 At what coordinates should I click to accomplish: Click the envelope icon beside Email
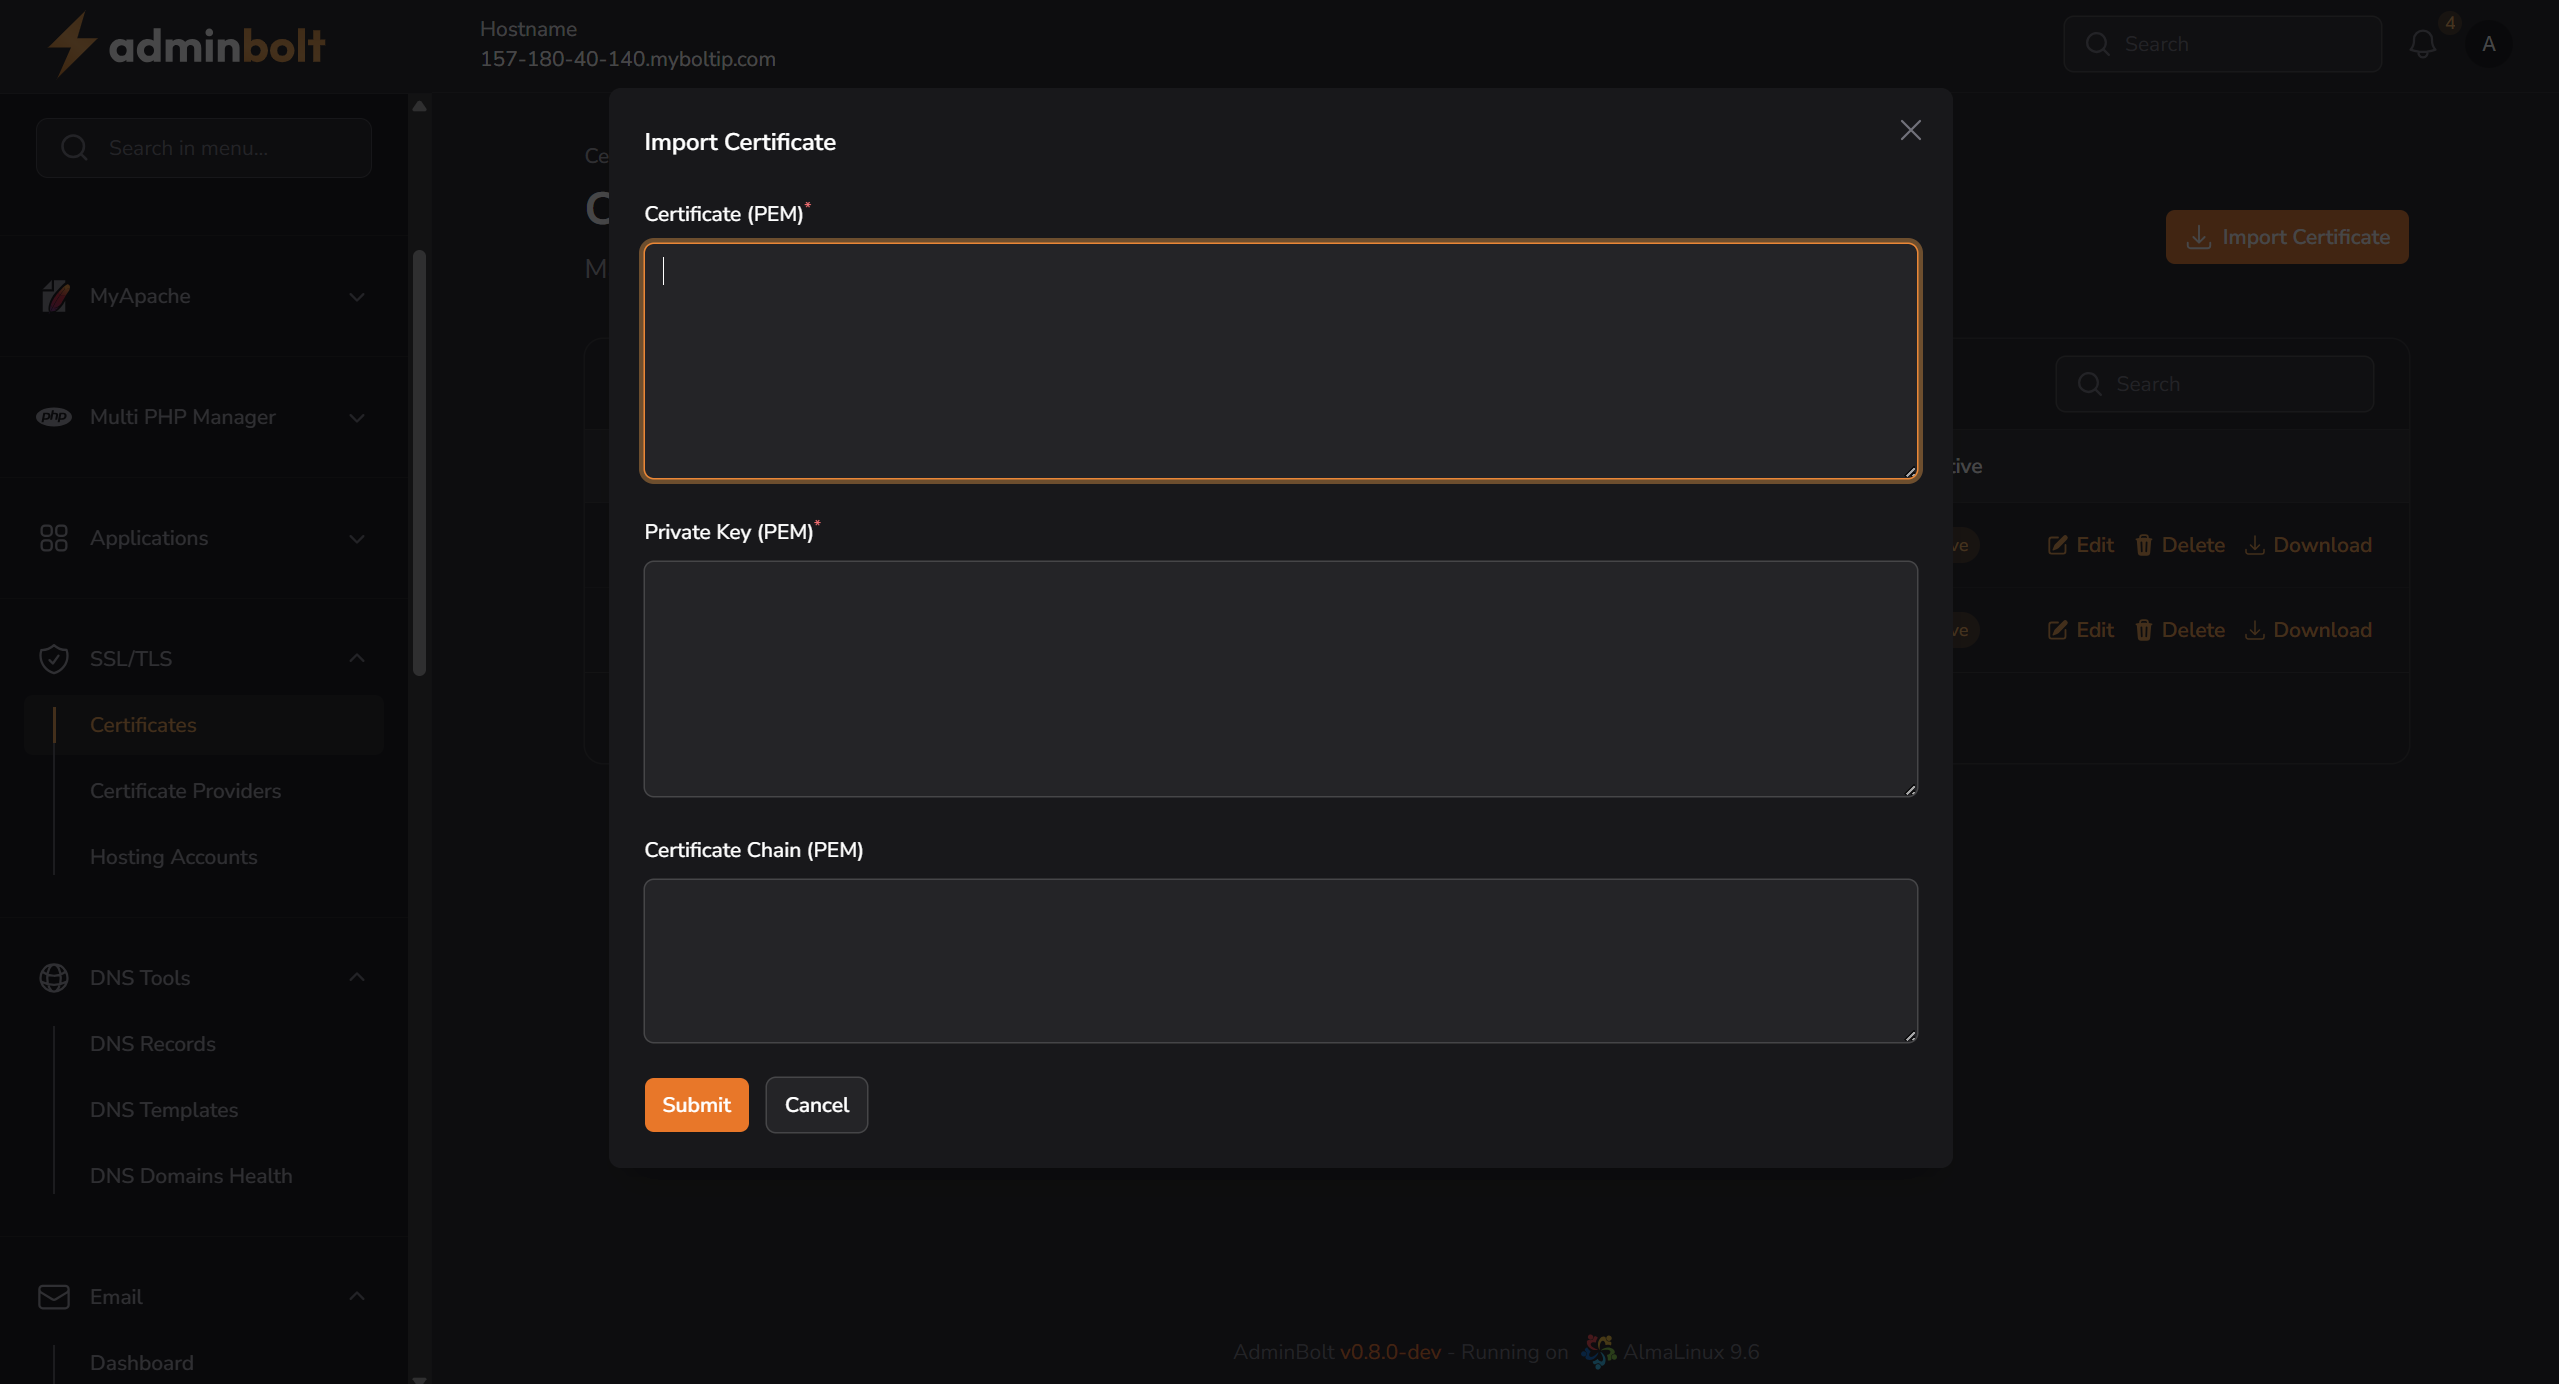click(x=52, y=1296)
